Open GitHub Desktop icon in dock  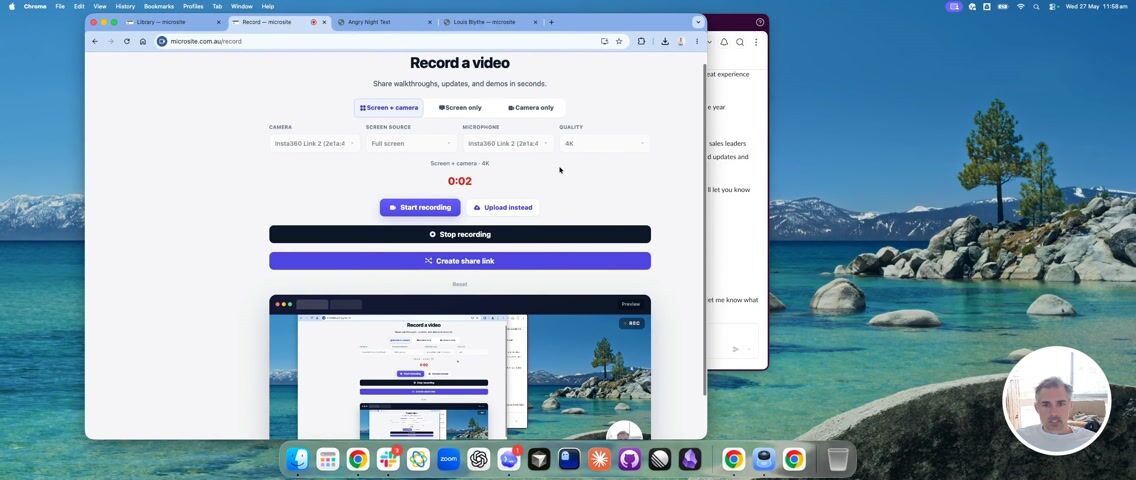(630, 459)
